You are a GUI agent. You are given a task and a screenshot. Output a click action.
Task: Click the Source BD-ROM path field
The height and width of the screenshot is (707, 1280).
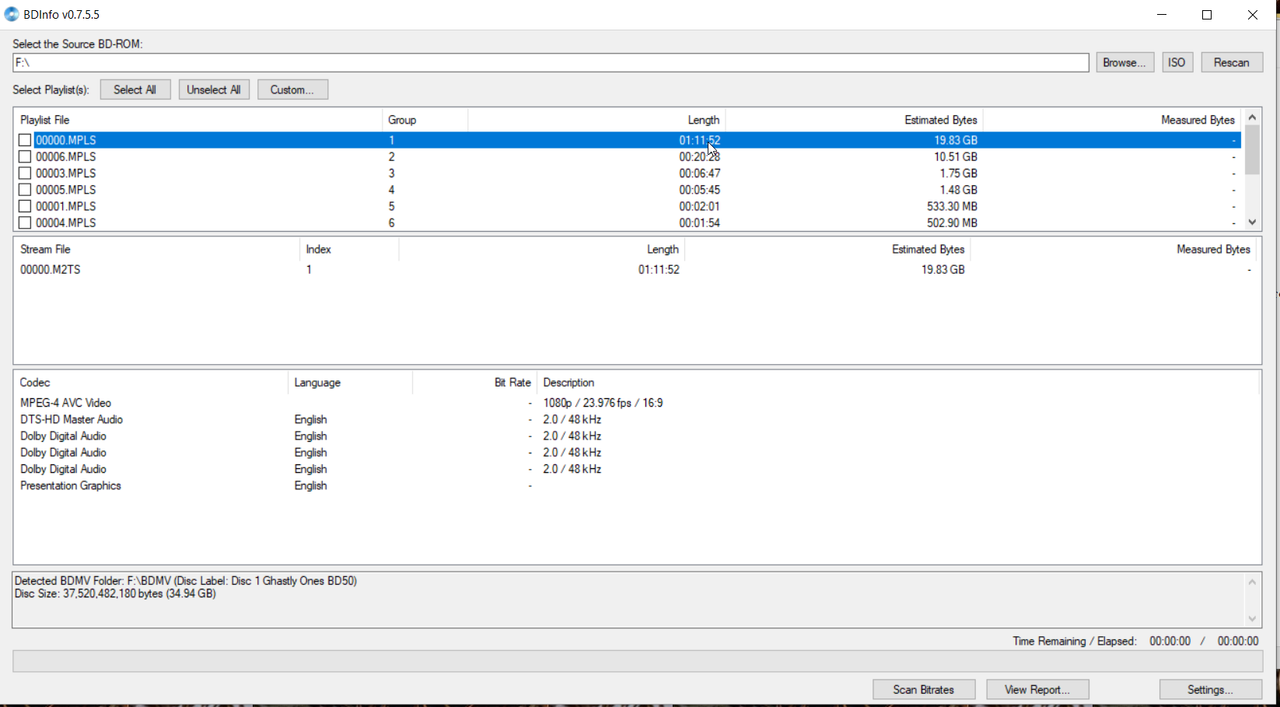[551, 62]
